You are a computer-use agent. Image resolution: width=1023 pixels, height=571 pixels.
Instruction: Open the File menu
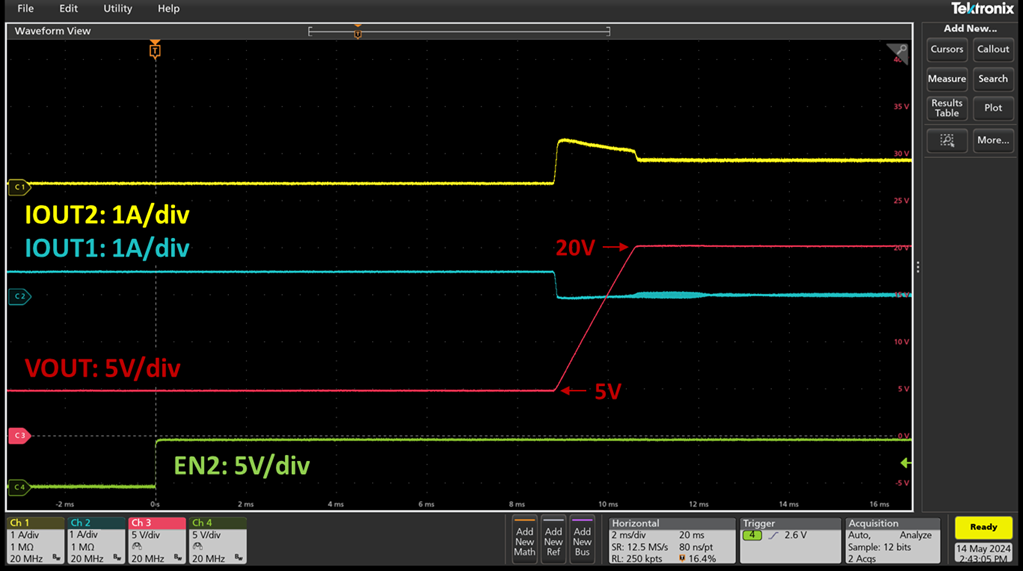pos(25,9)
